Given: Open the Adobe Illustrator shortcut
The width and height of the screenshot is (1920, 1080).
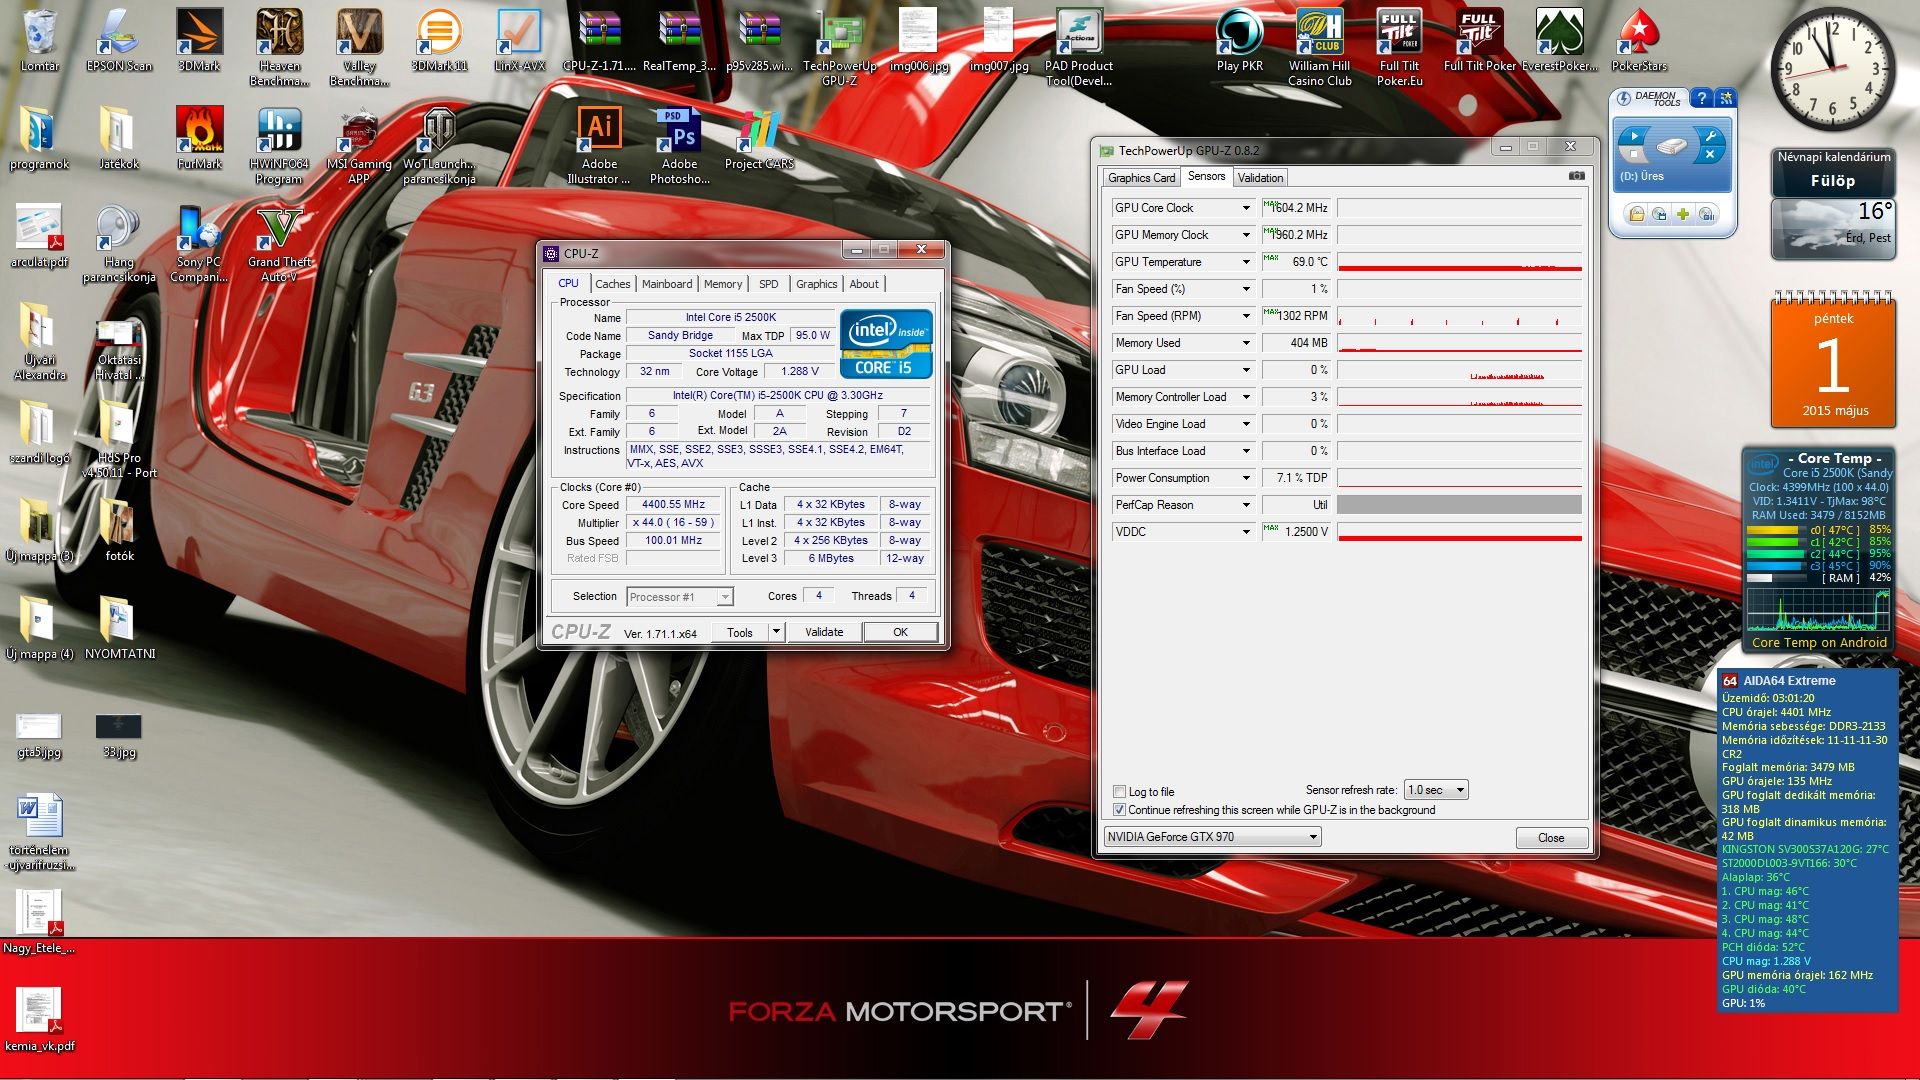Looking at the screenshot, I should click(599, 145).
